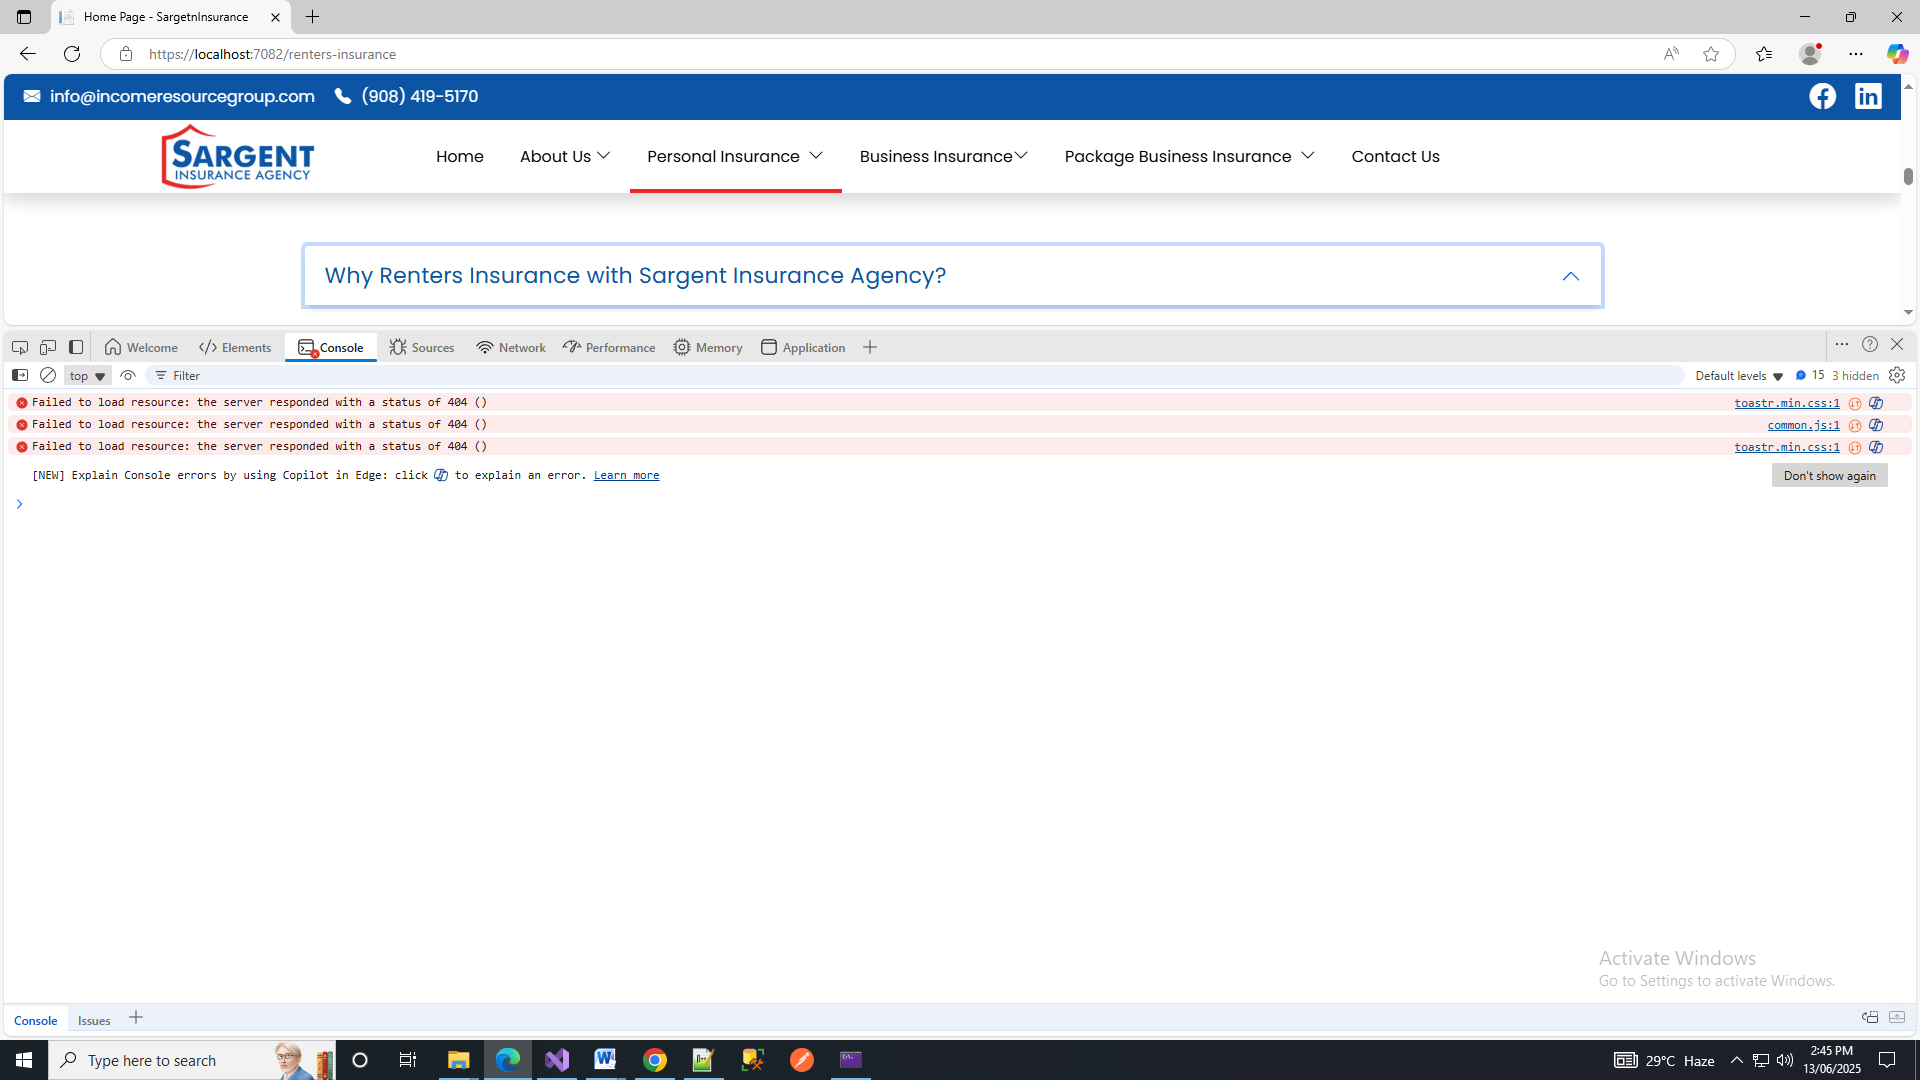Open the Inspect element picker tool
The width and height of the screenshot is (1920, 1080).
(19, 347)
